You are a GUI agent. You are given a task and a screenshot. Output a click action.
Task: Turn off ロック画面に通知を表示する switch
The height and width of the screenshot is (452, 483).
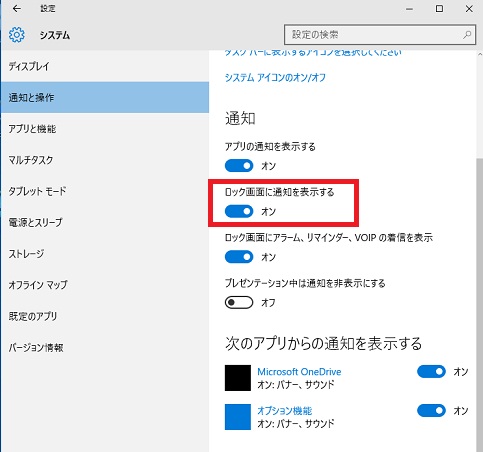tap(239, 211)
